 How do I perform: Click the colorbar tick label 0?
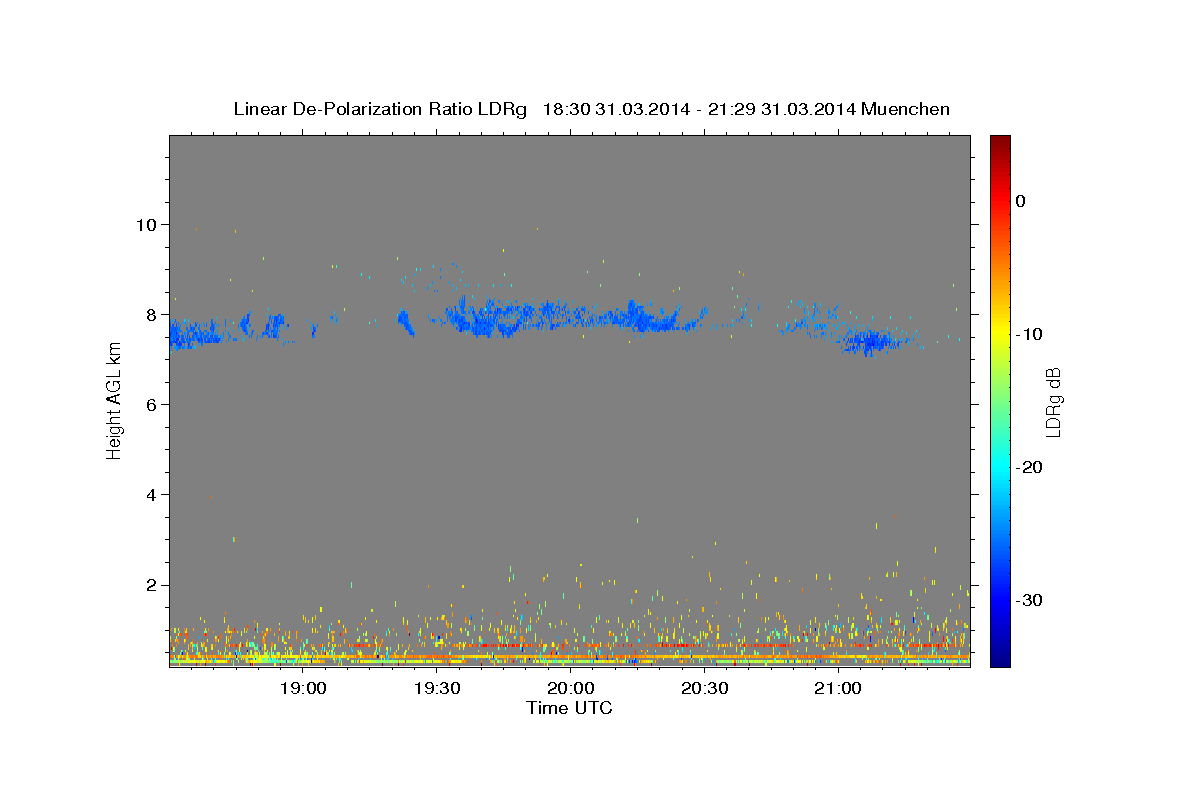(x=1021, y=201)
